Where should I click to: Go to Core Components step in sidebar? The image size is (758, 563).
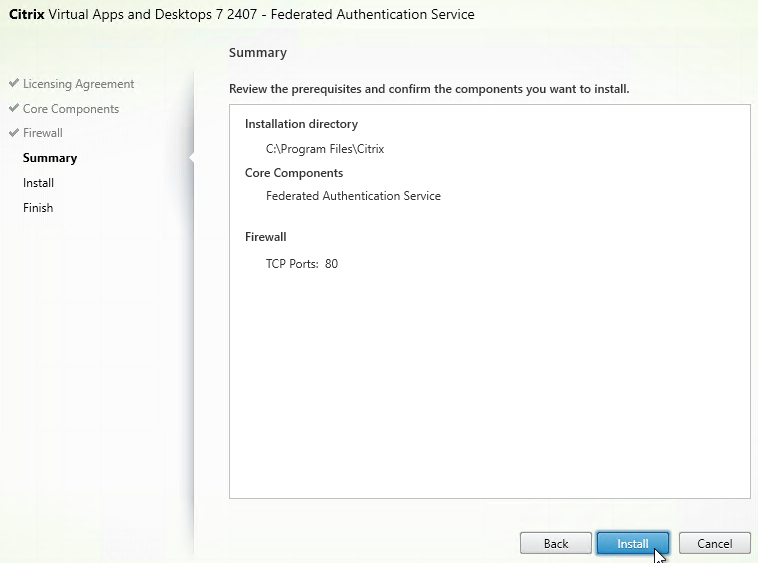pyautogui.click(x=70, y=109)
